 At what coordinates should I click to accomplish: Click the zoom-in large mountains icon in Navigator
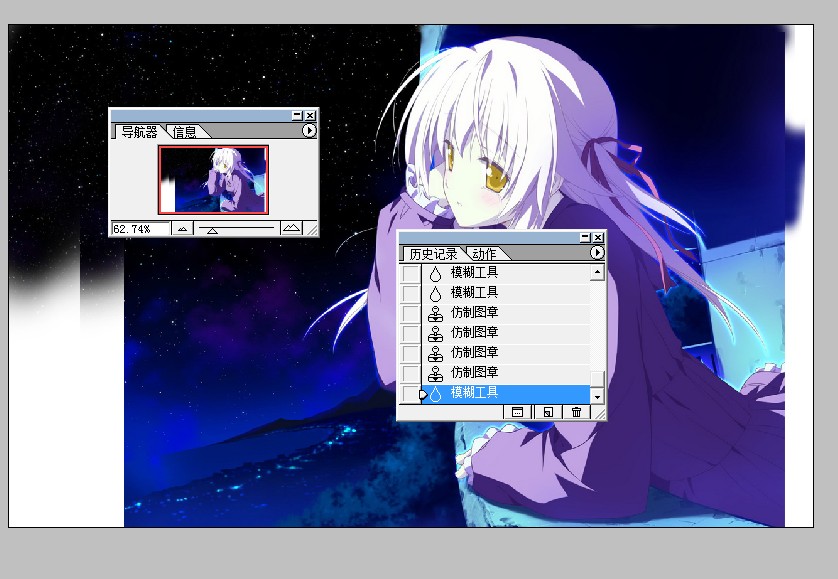291,229
